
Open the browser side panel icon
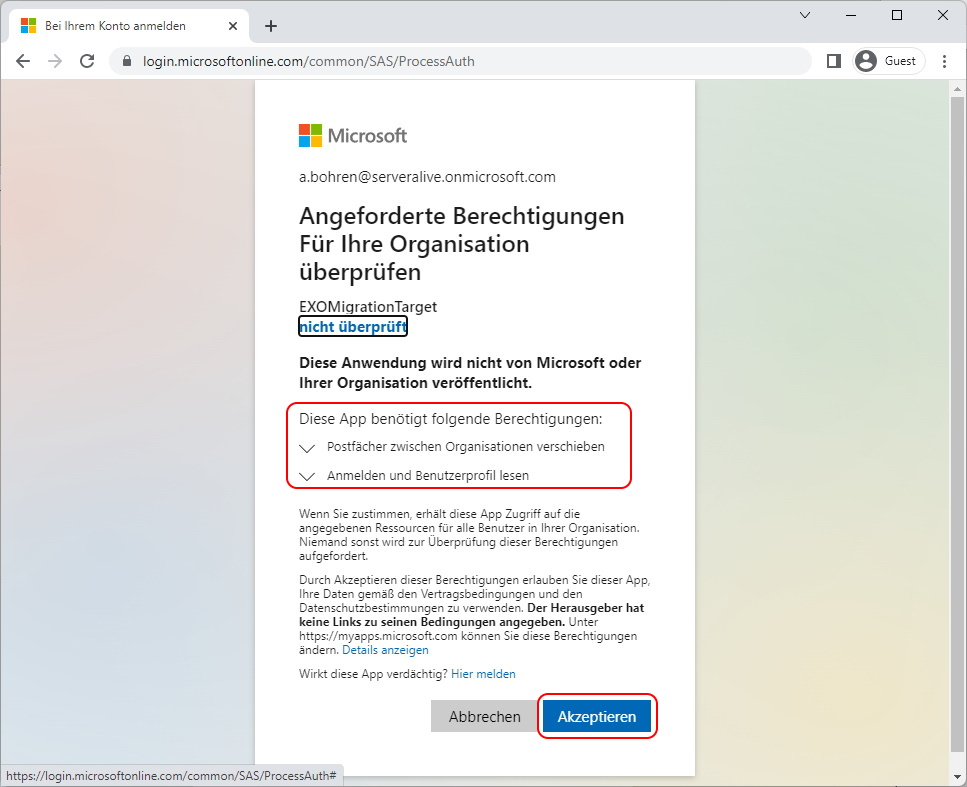click(x=834, y=61)
